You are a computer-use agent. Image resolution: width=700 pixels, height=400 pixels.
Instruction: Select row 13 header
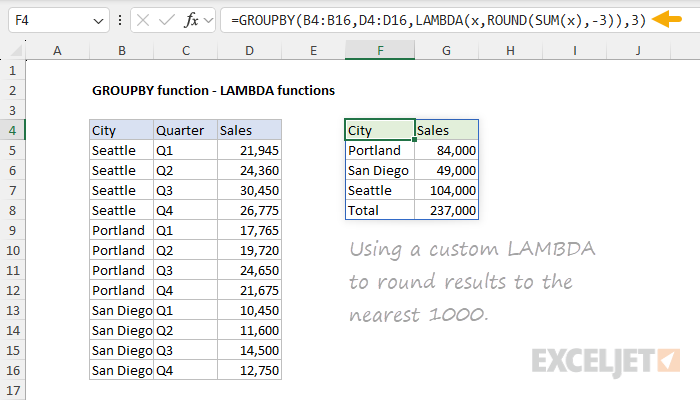(12, 310)
